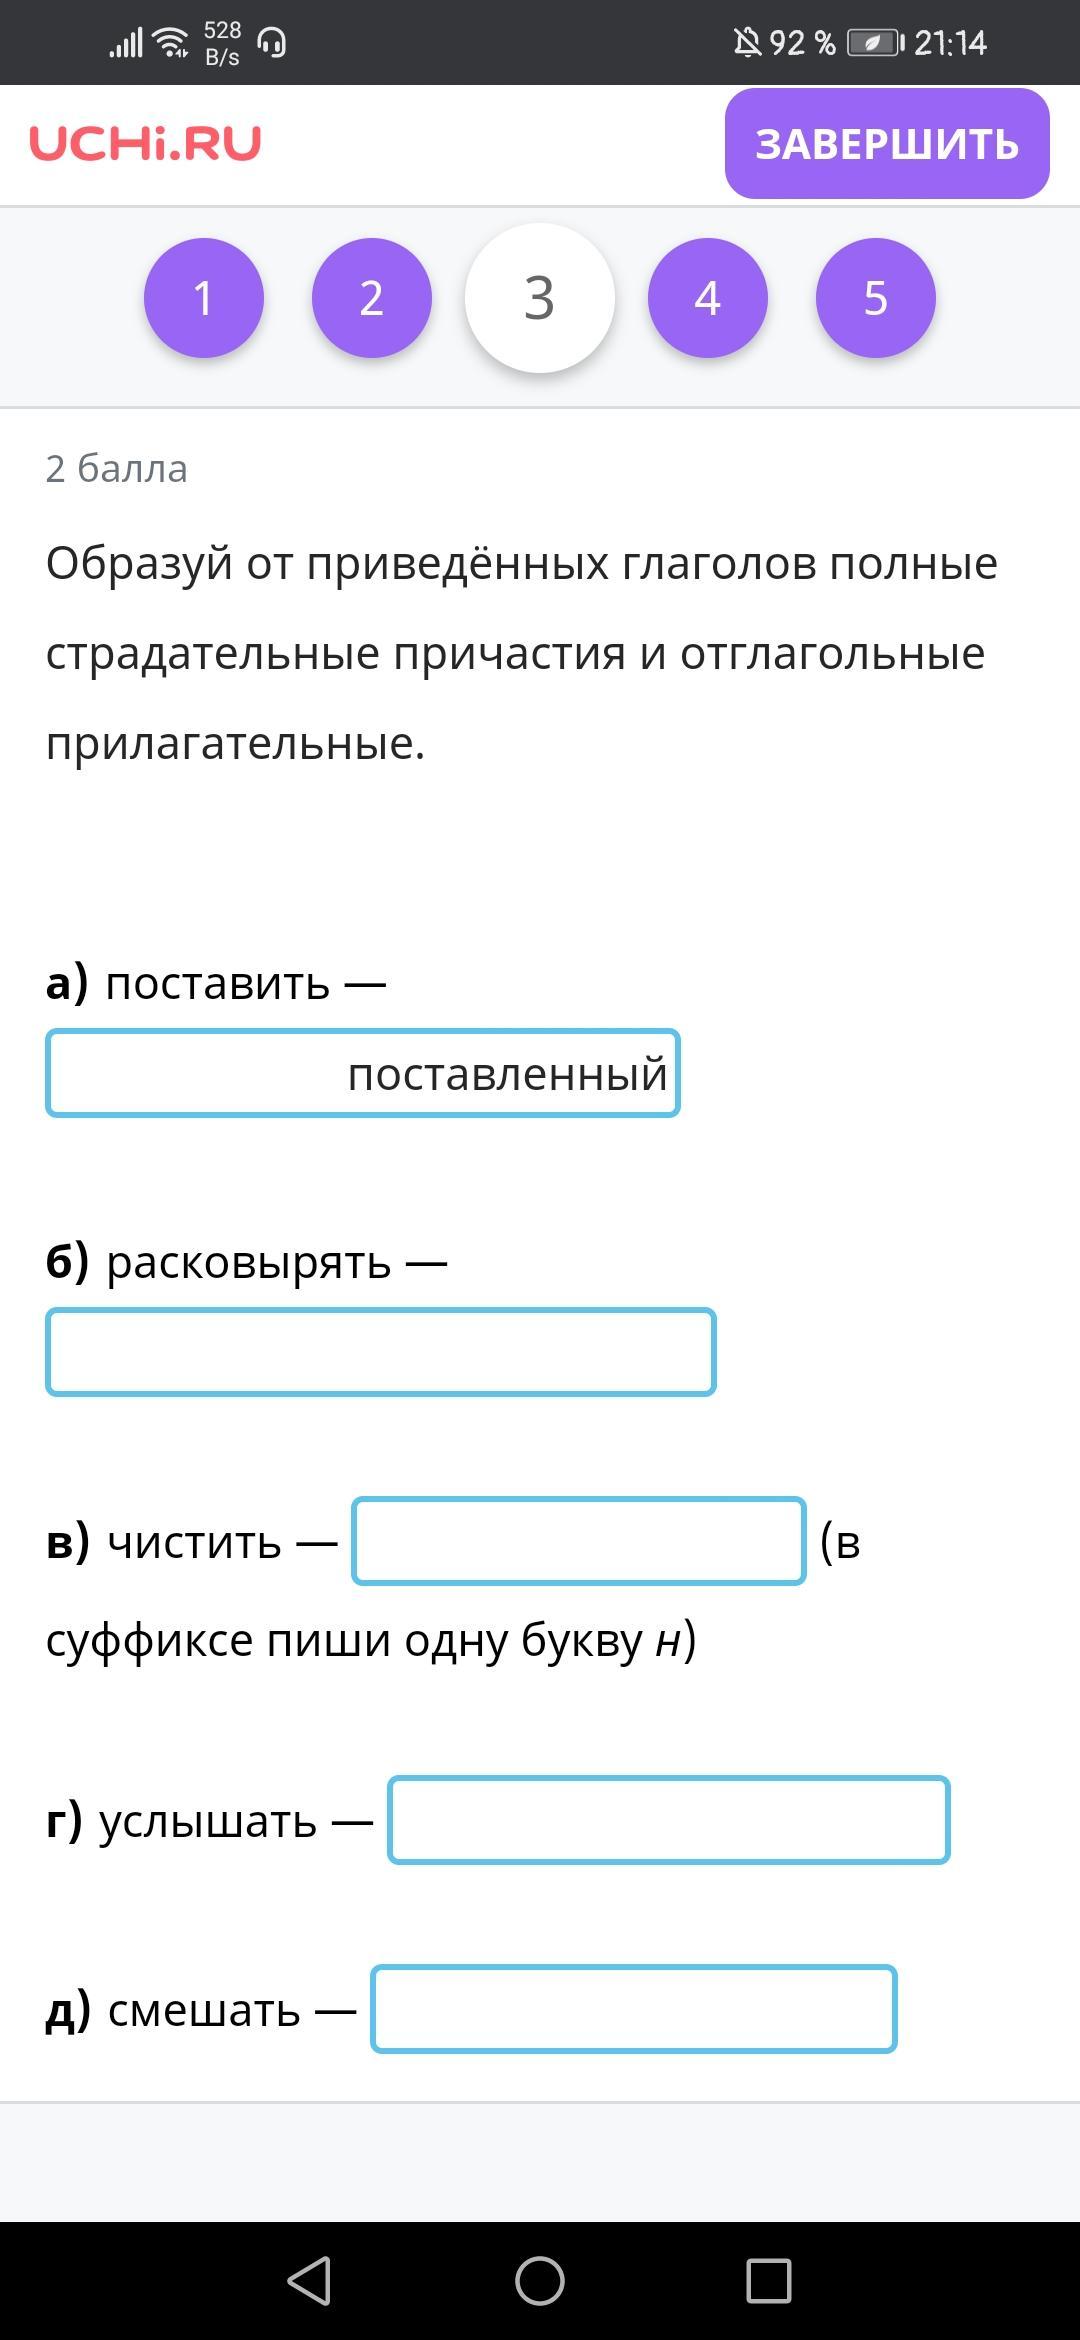Click the answer field for услышать

click(669, 1820)
